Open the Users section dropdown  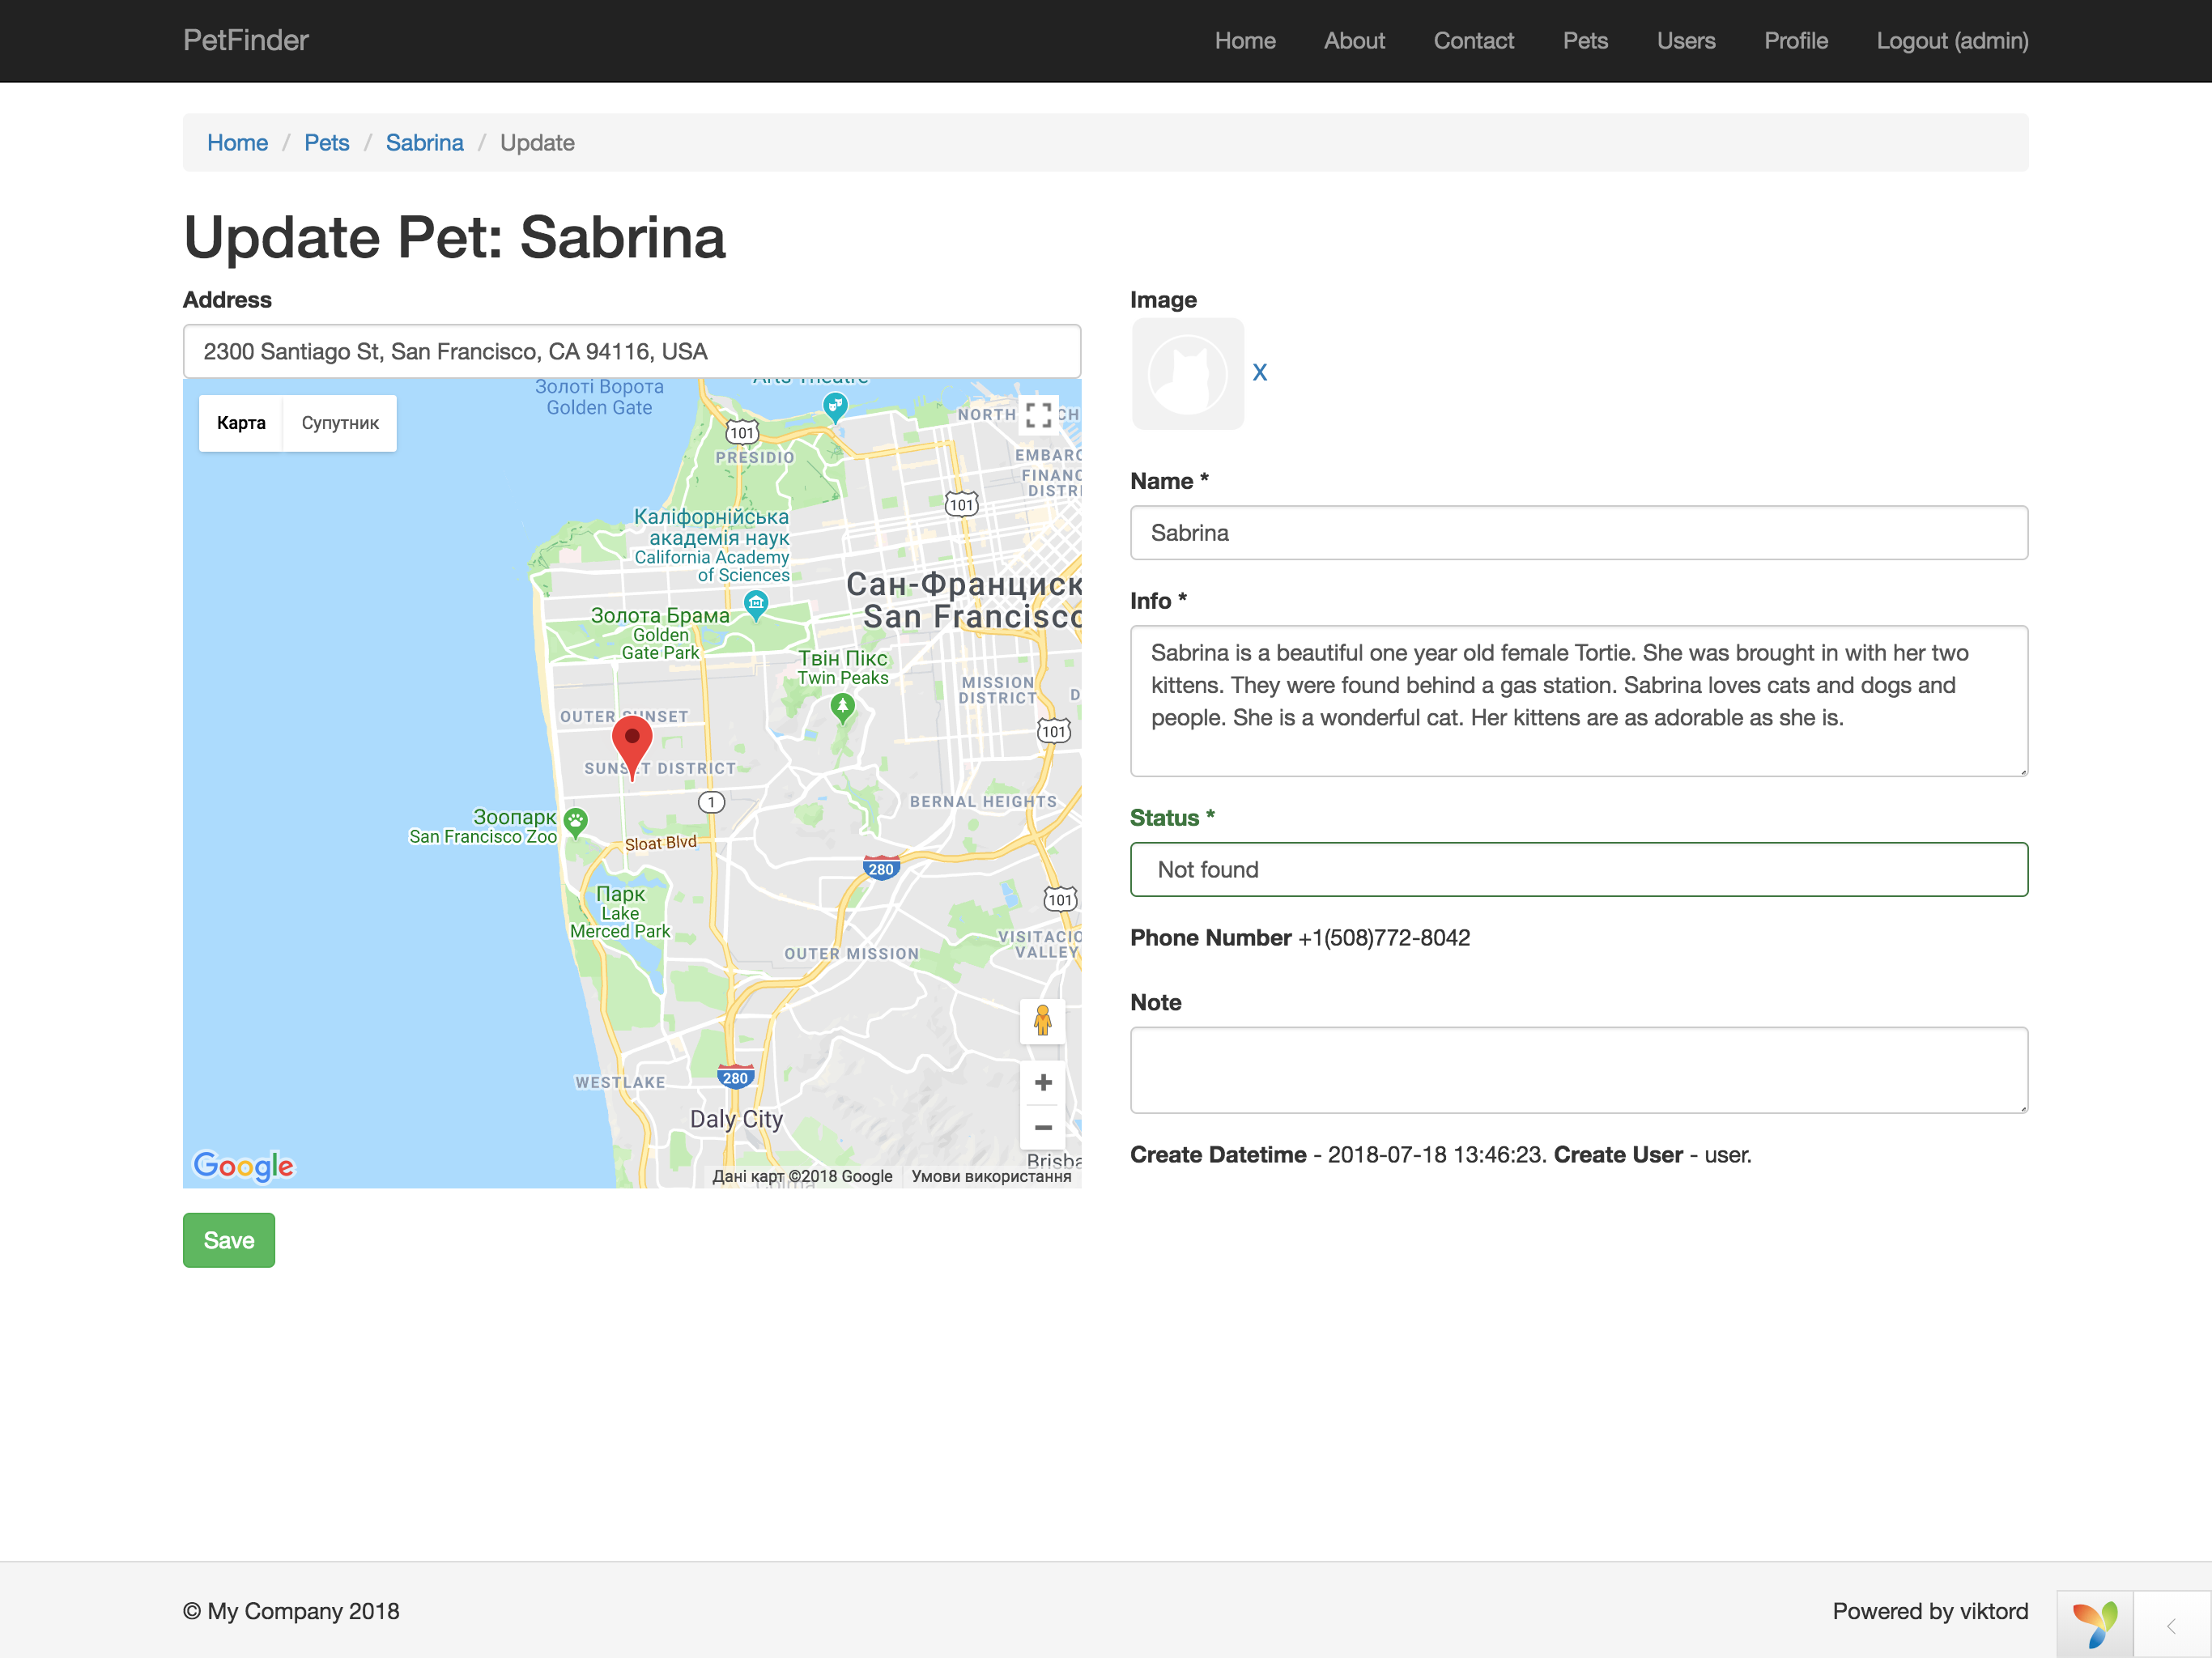(x=1686, y=41)
